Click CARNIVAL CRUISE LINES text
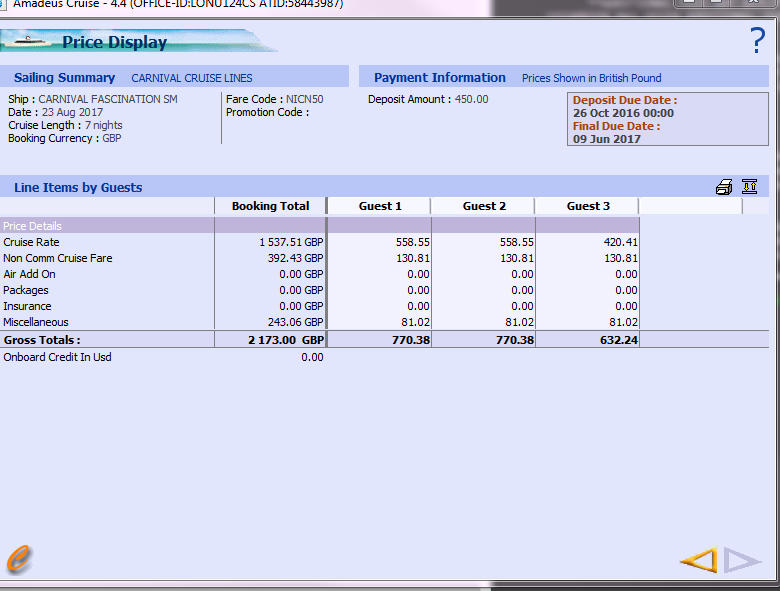This screenshot has width=780, height=591. (x=192, y=78)
